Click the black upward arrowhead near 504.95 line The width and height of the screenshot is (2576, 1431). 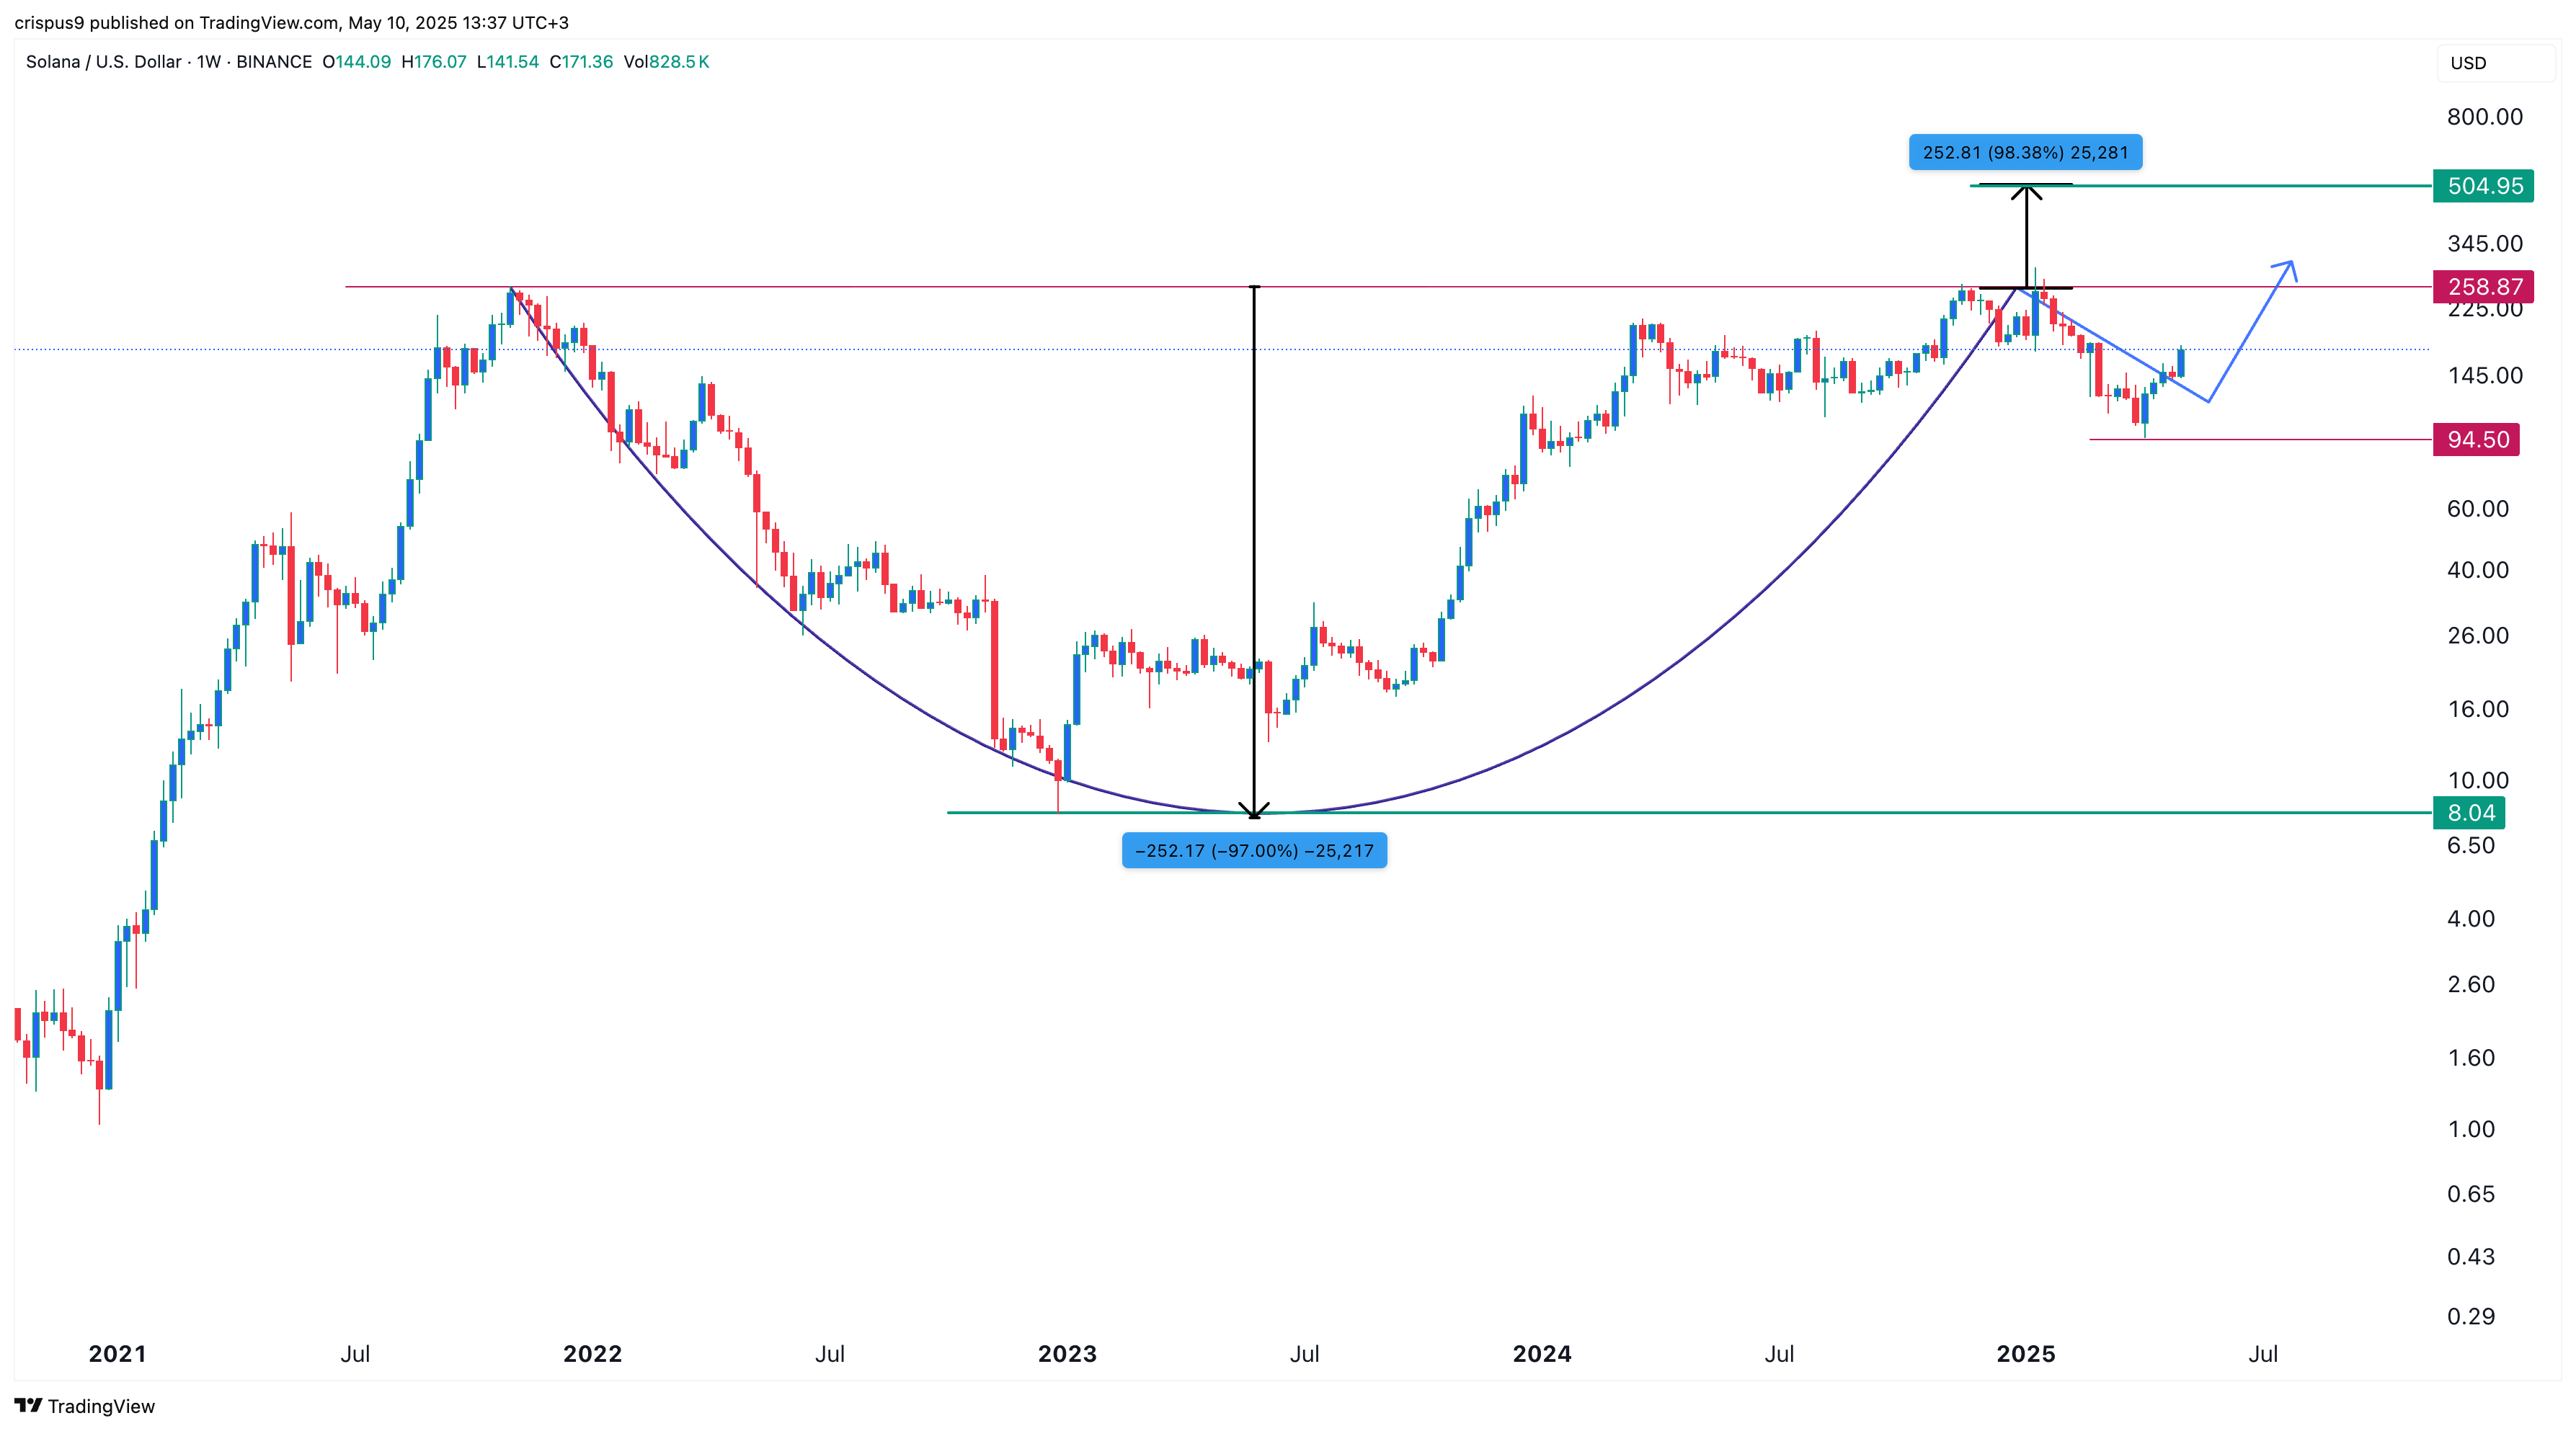click(x=2026, y=190)
